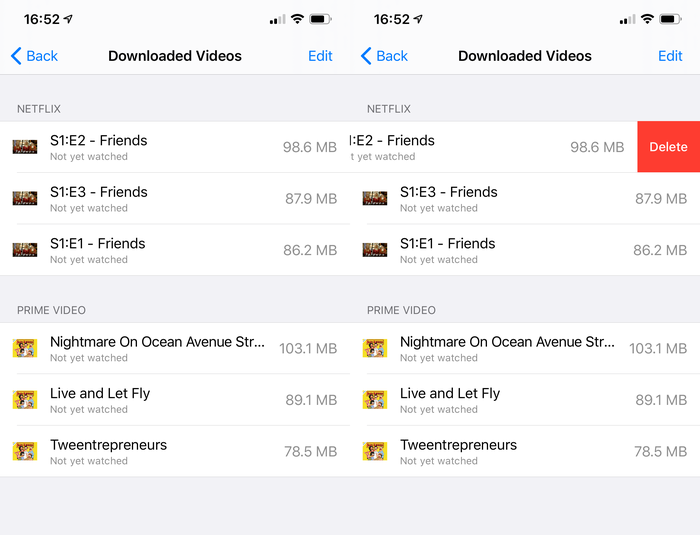Tap 'Downloaded Videos' title, left screen

point(175,56)
